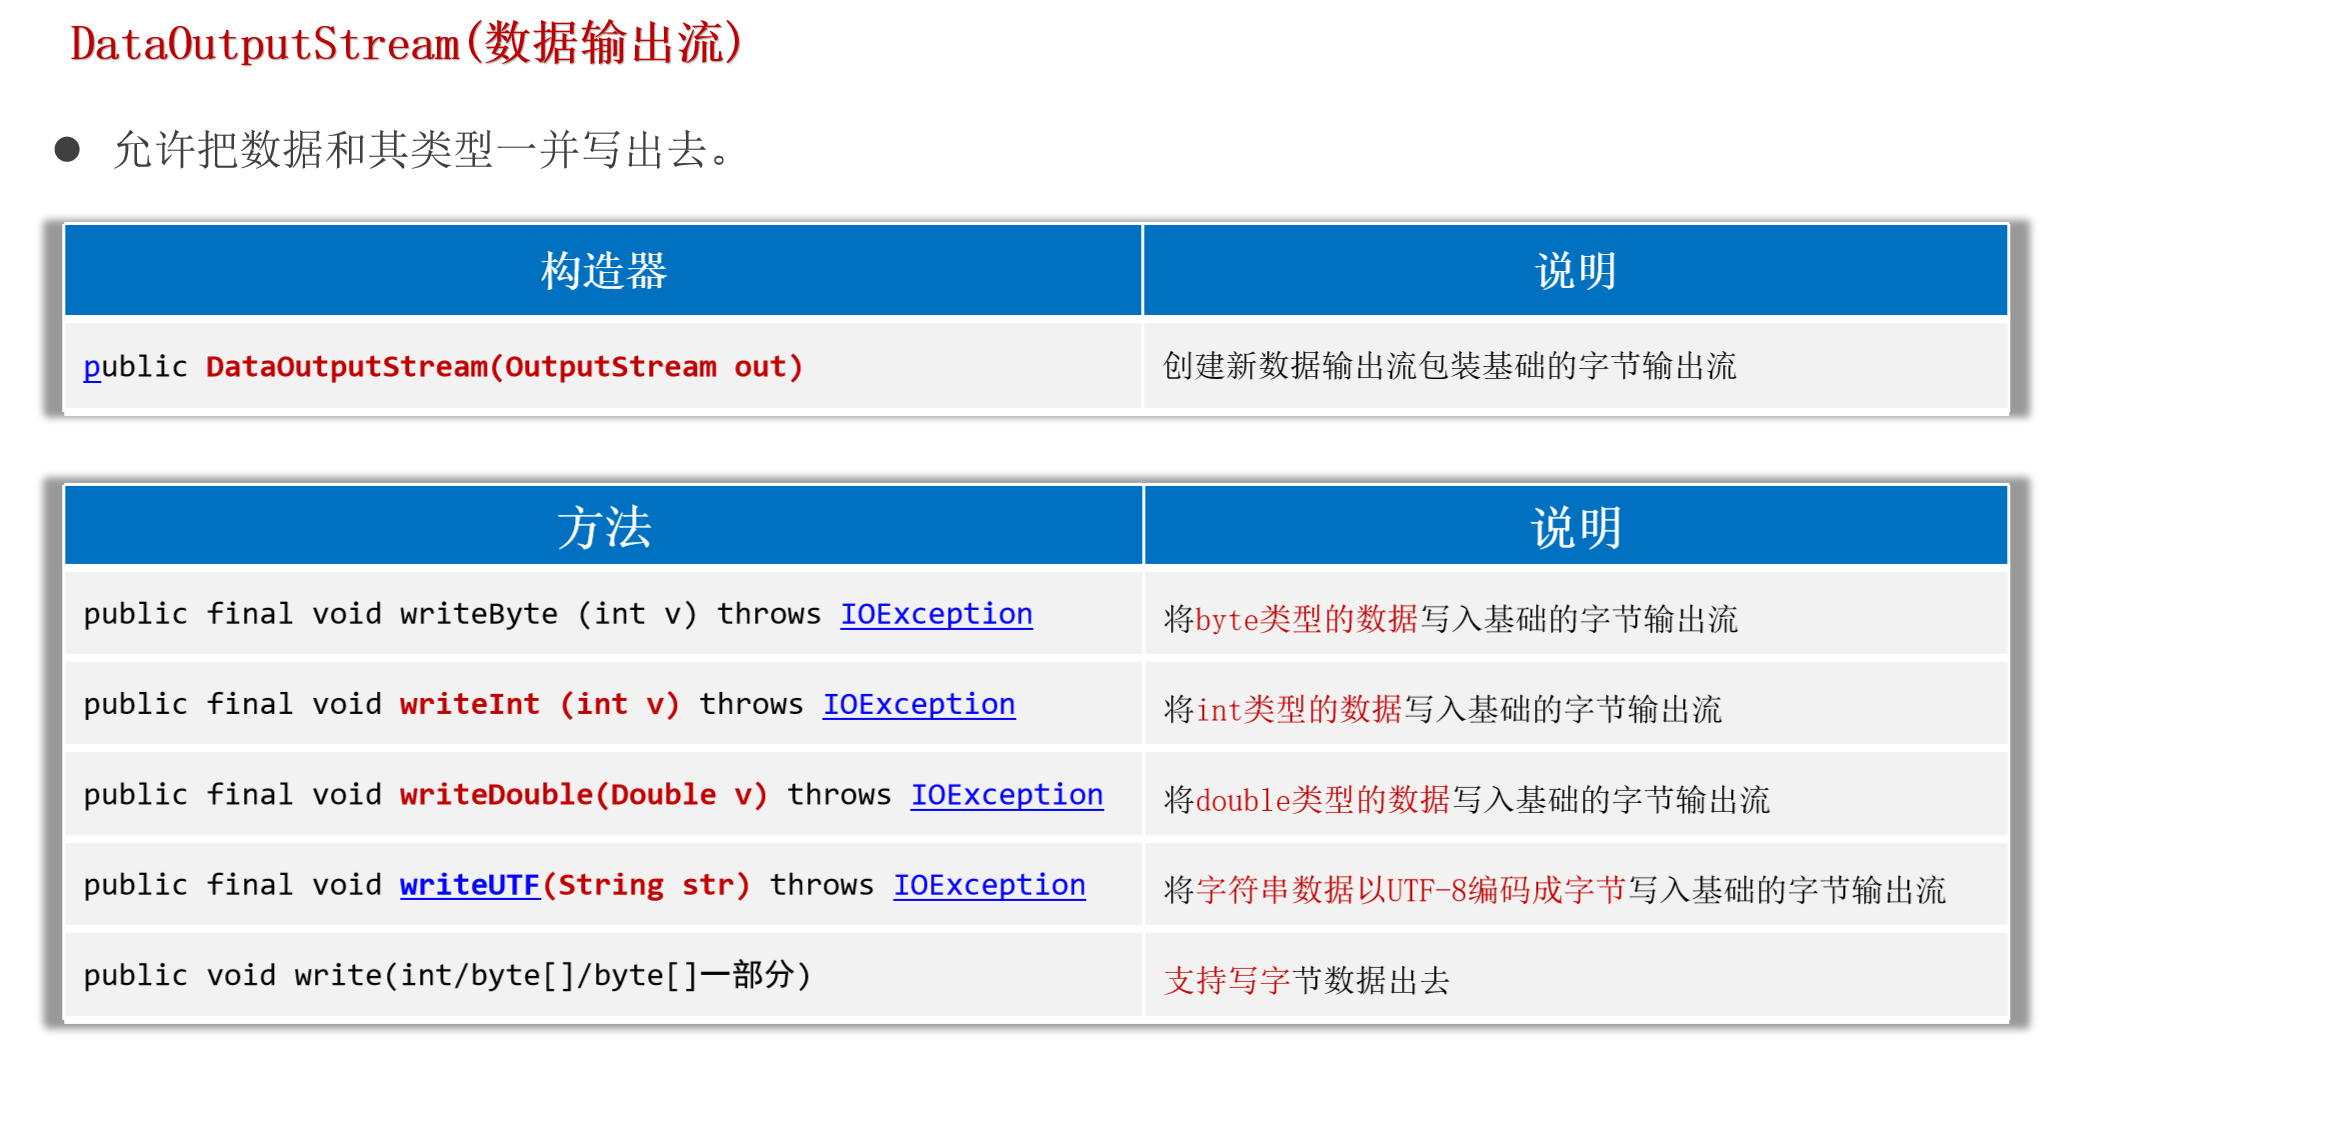Click the writeInt (int v) red method text

click(539, 704)
